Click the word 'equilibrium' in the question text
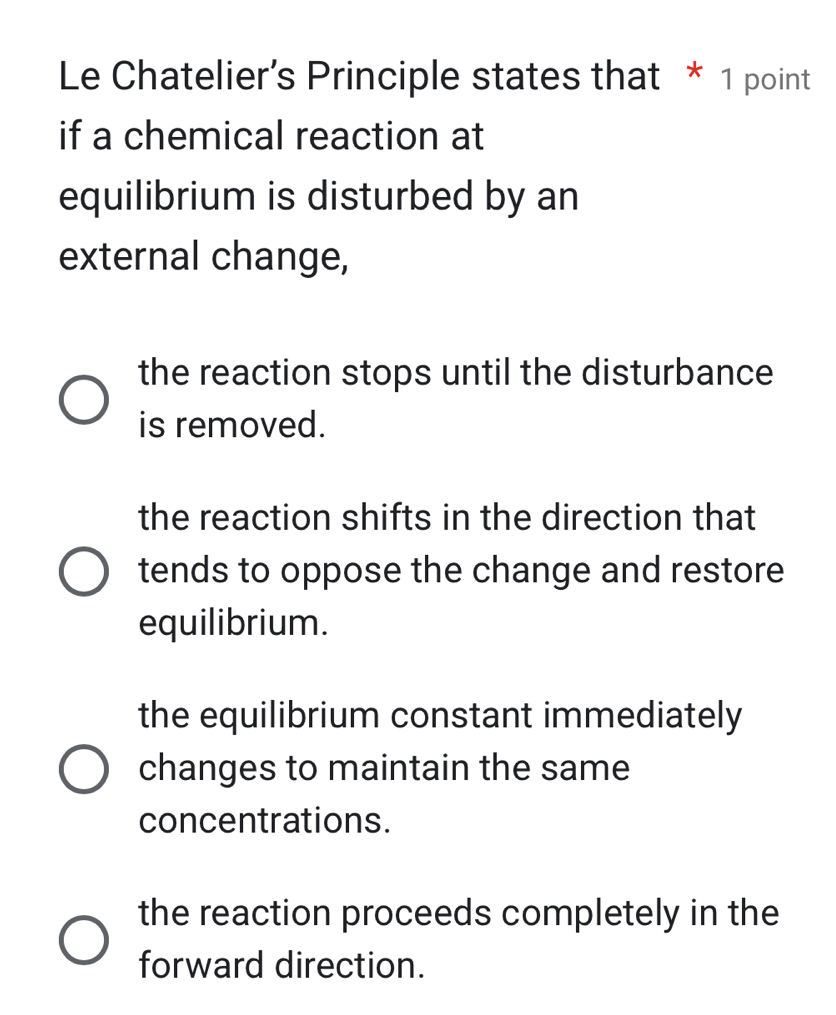This screenshot has width=836, height=1015. 148,197
